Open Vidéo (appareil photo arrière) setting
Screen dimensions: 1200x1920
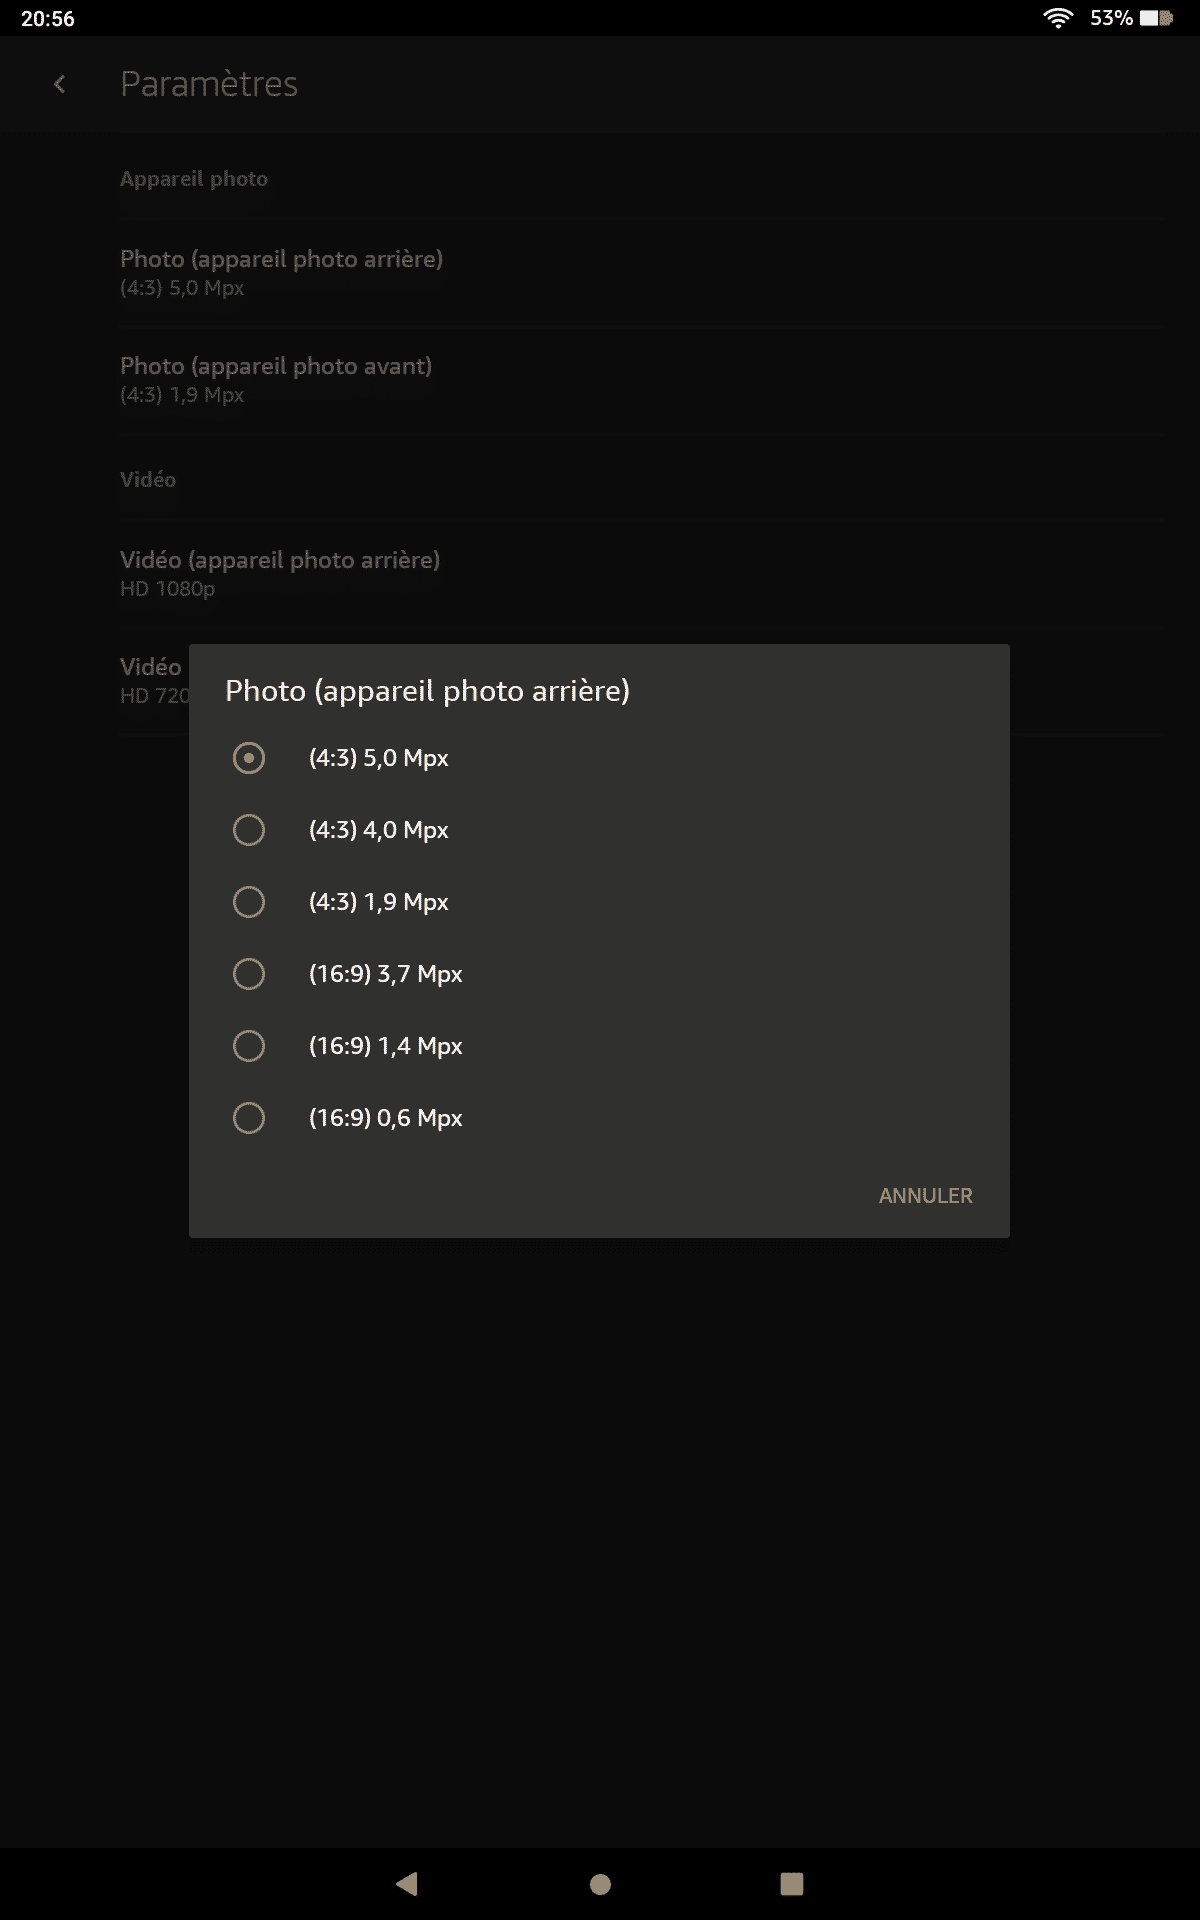click(642, 574)
